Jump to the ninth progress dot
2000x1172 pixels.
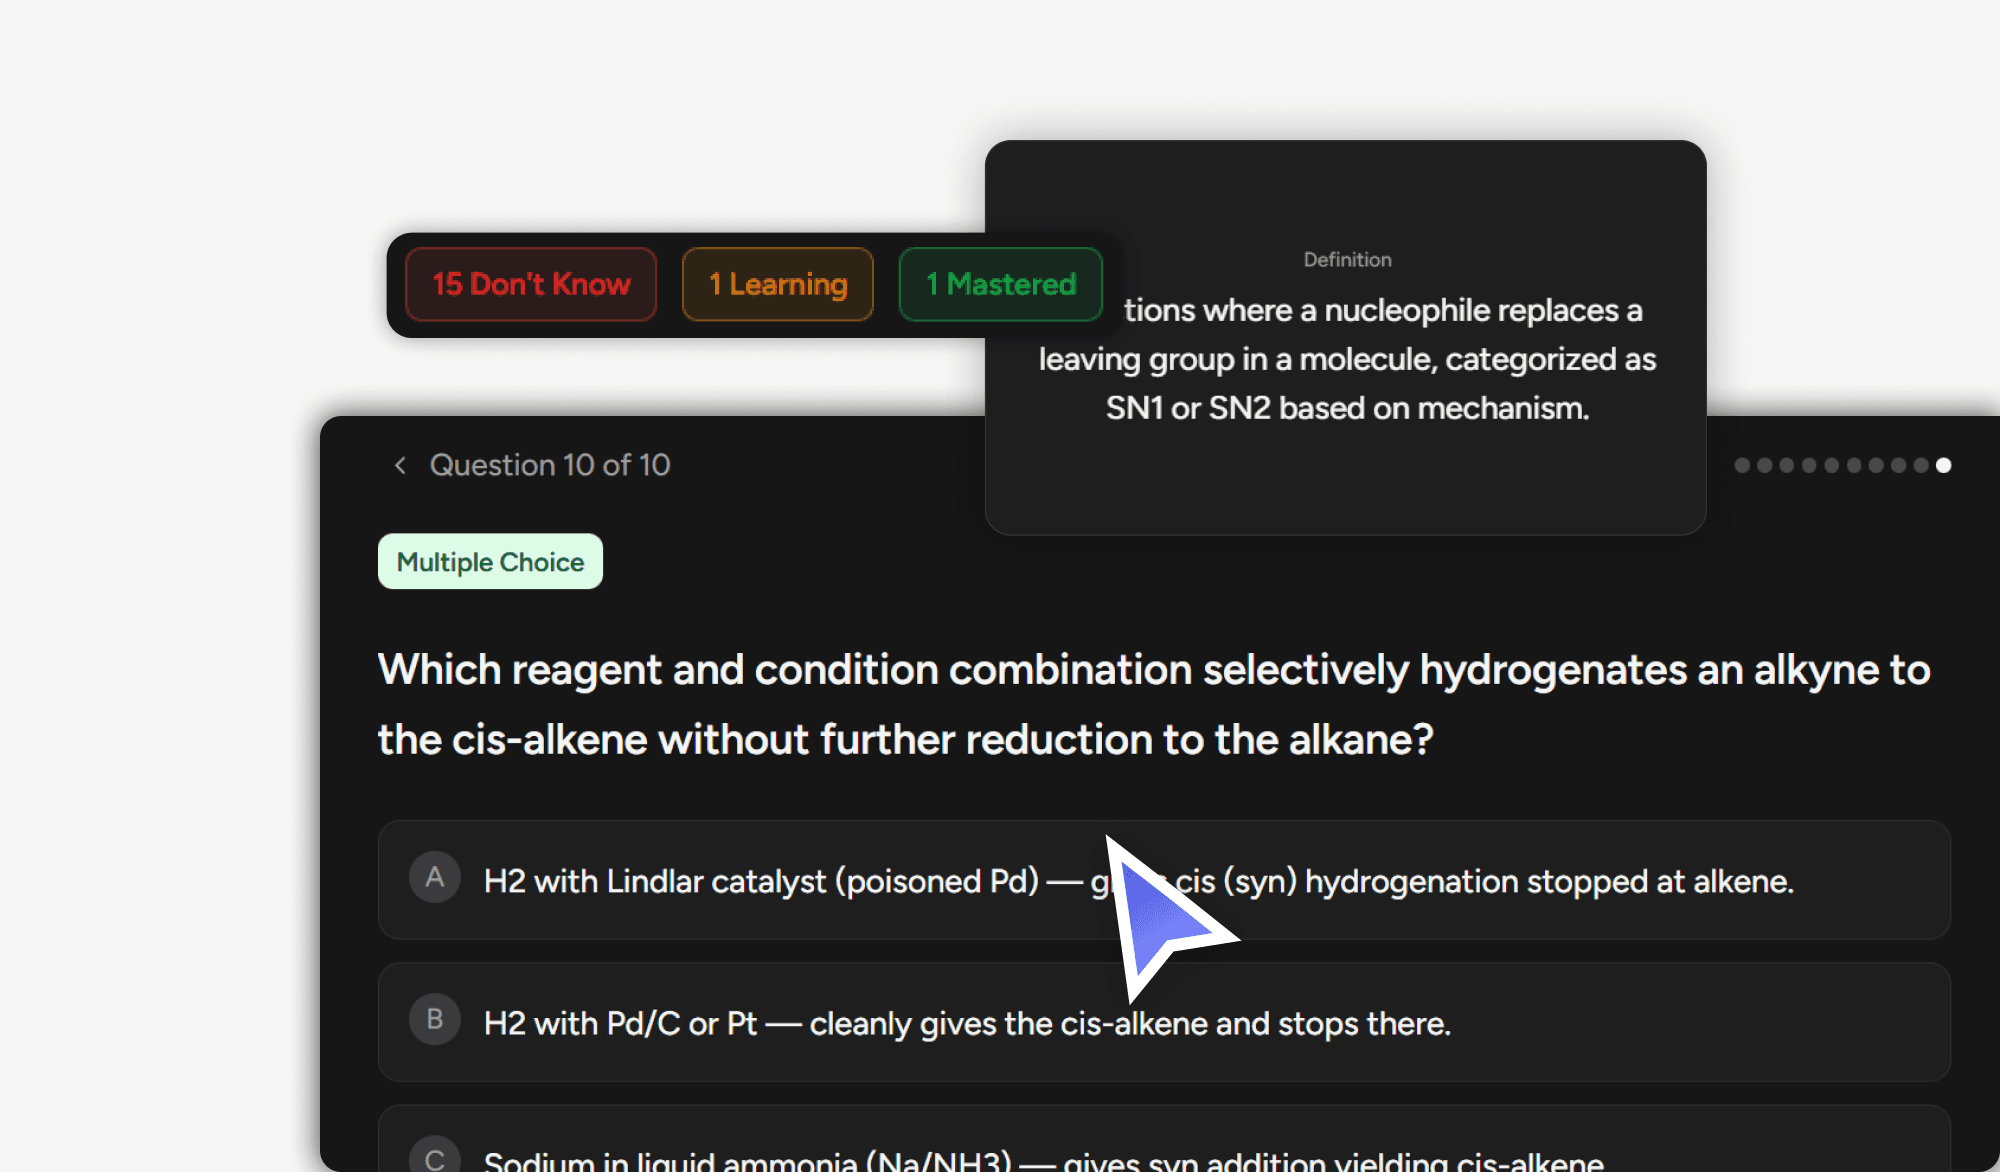(x=1921, y=465)
